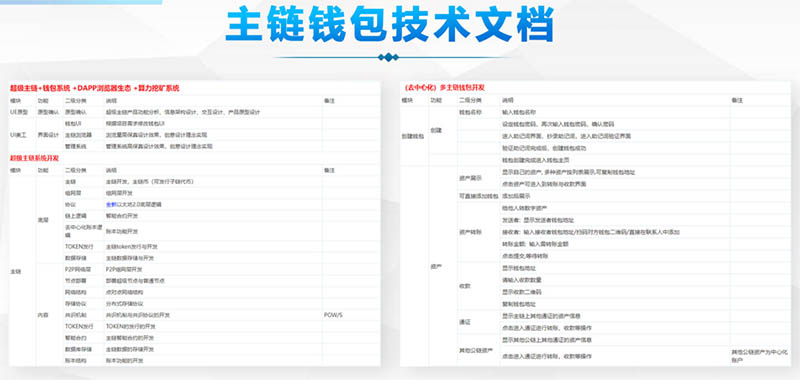Viewport: 800px width, 380px height.
Task: Click the UI原型 module cell
Action: coord(19,112)
